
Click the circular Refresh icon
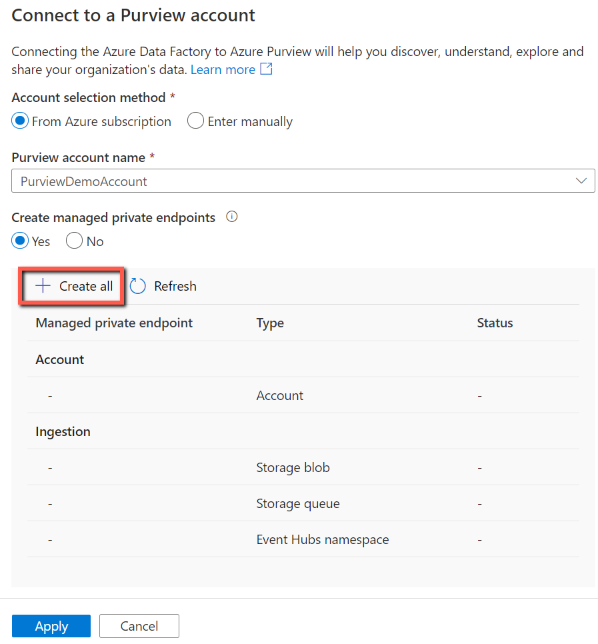[138, 286]
